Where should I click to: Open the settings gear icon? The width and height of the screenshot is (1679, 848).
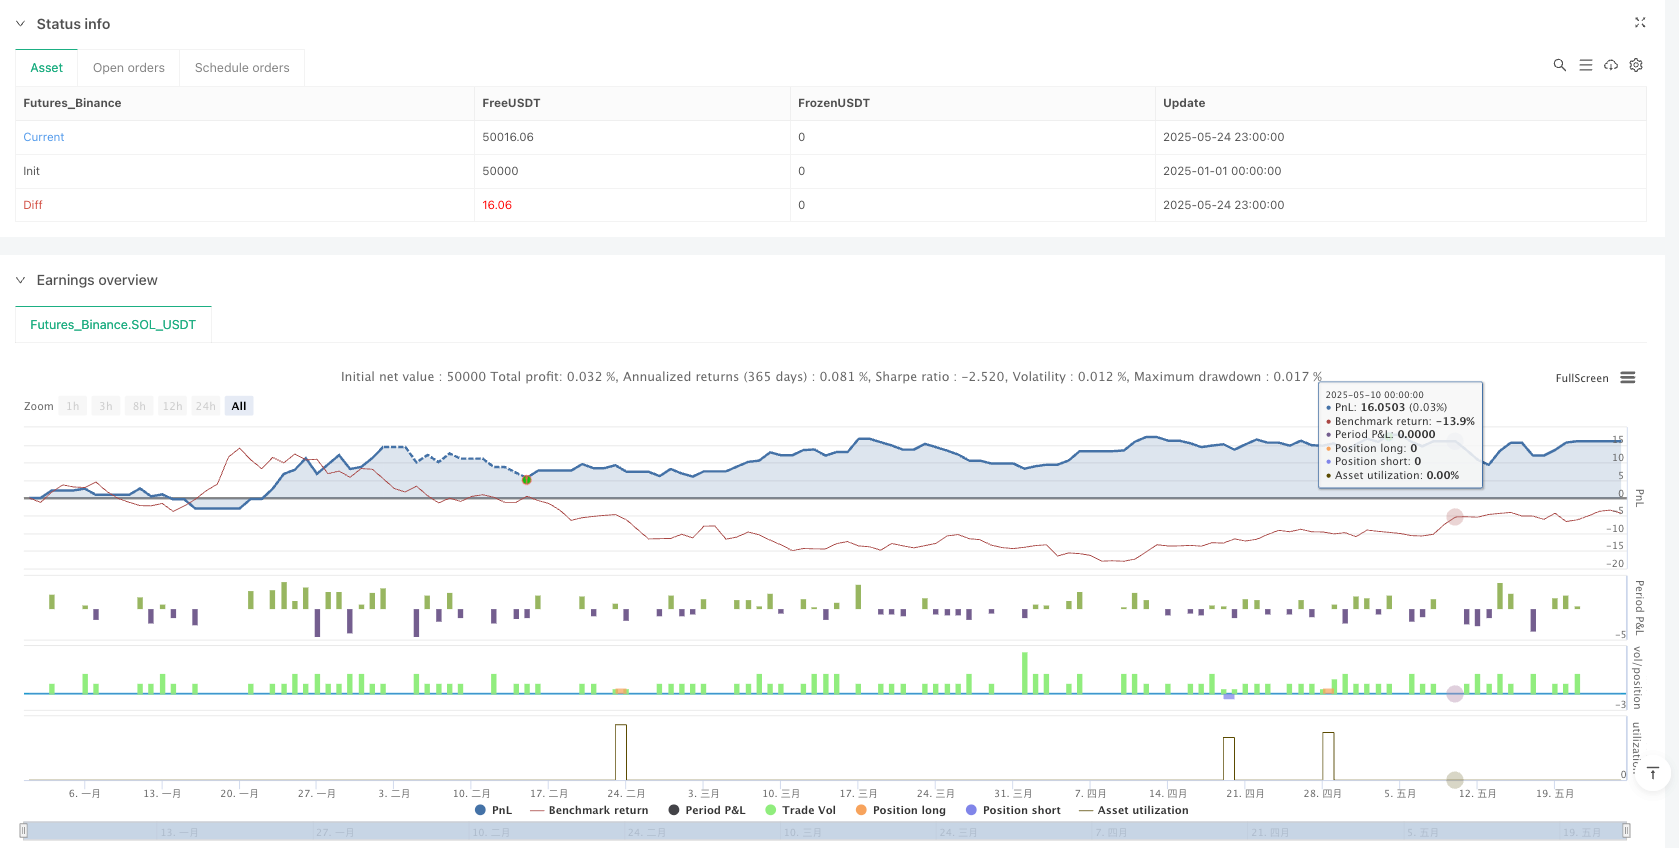pos(1636,65)
